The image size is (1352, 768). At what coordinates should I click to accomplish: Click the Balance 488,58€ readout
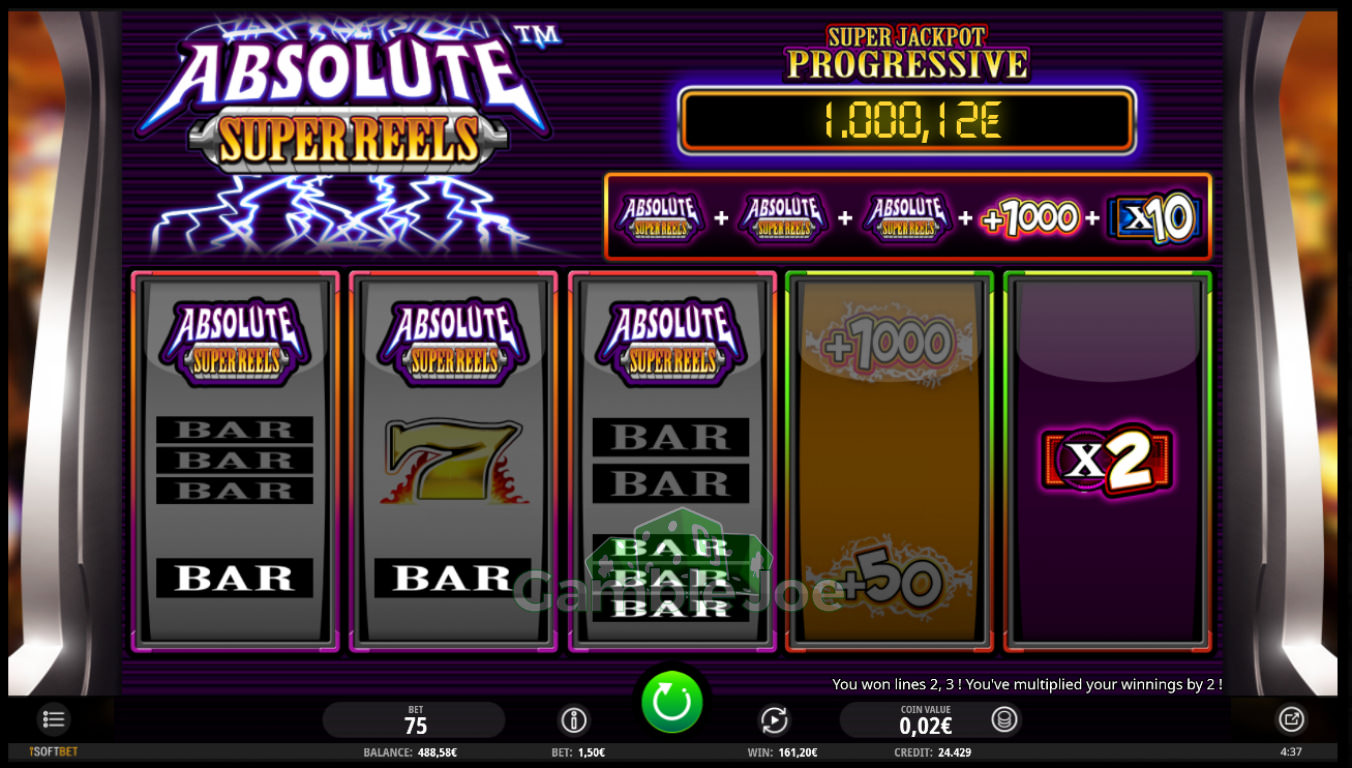410,752
